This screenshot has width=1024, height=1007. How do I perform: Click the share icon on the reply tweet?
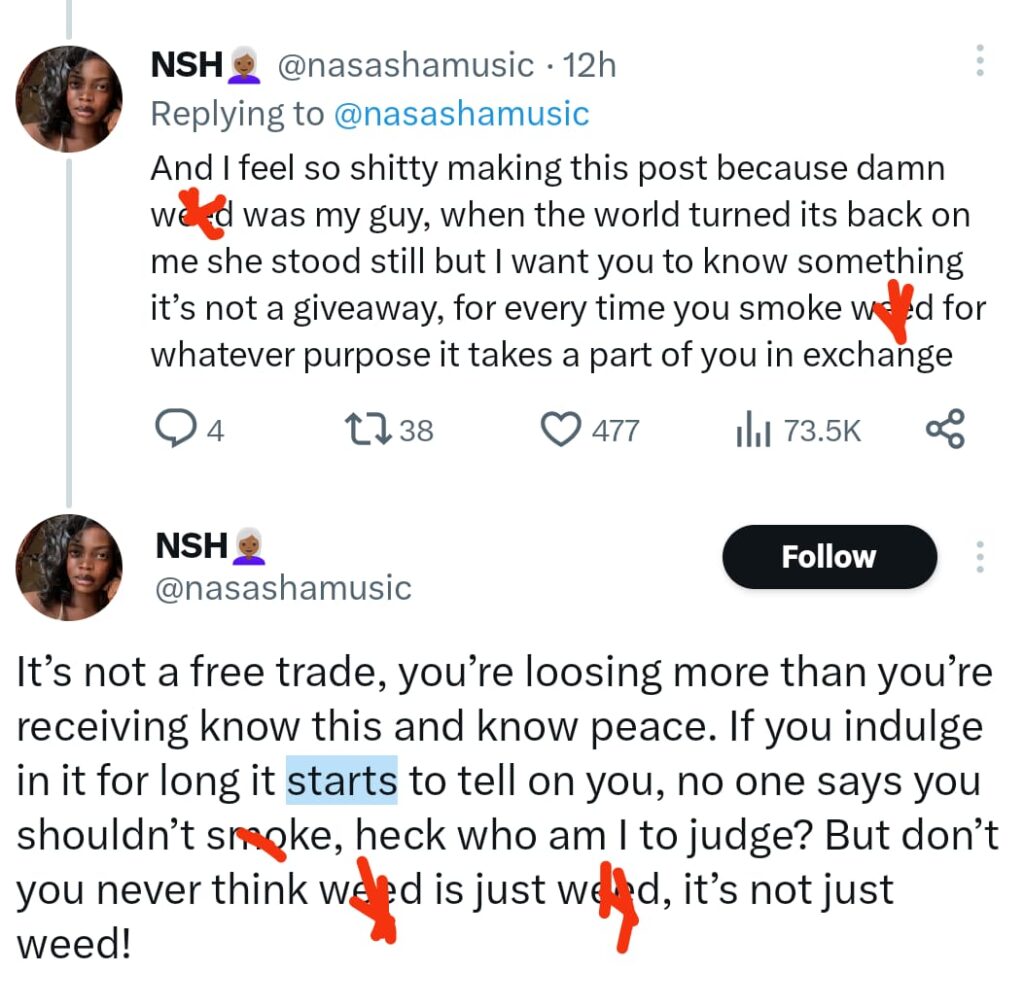944,429
